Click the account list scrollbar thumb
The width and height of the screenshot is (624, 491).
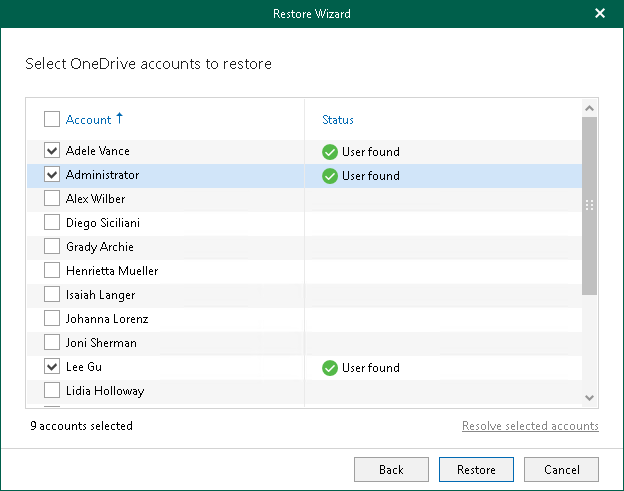pyautogui.click(x=589, y=205)
